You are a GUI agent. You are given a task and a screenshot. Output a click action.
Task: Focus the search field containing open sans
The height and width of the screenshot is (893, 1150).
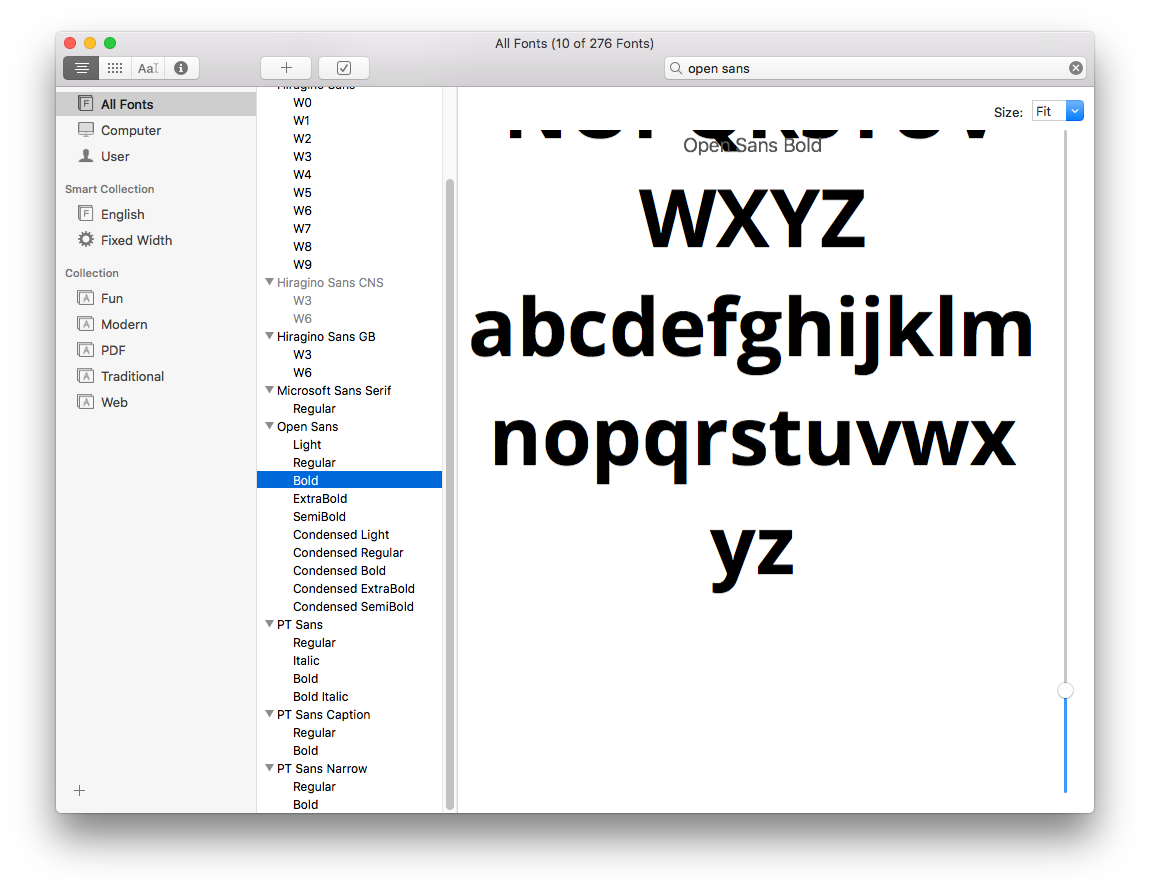click(875, 68)
